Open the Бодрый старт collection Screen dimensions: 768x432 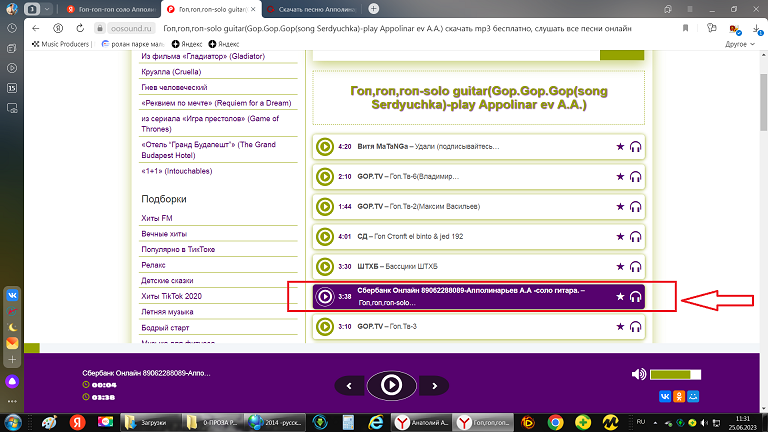tap(165, 328)
